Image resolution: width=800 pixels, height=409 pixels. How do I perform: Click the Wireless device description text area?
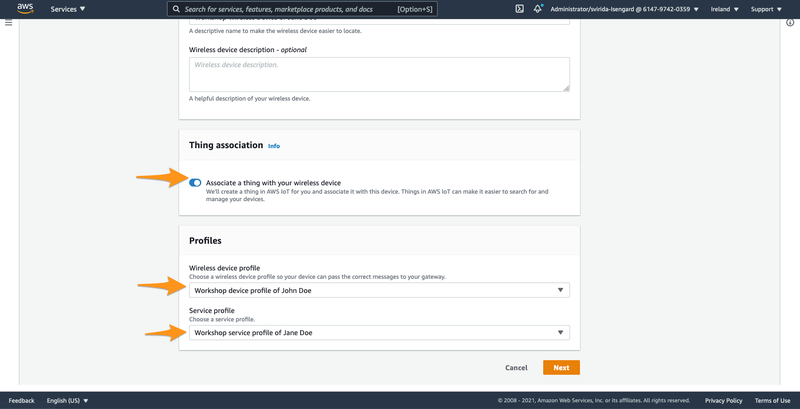tap(379, 74)
